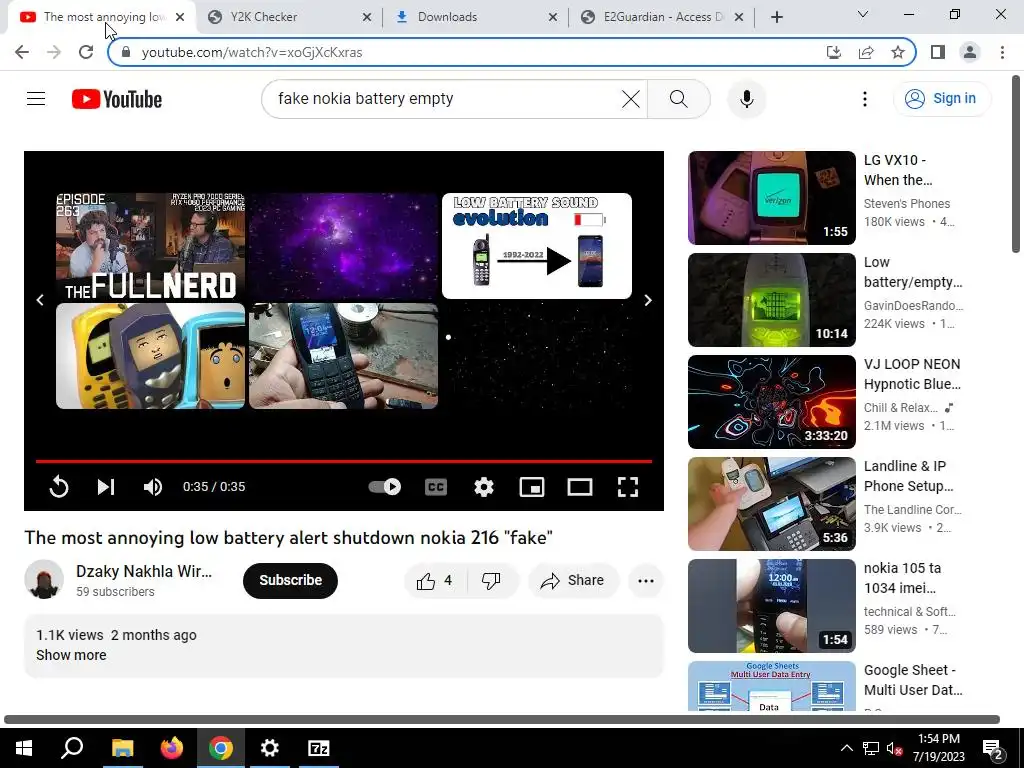Screen dimensions: 1024x768
Task: Switch to Downloads tab
Action: tap(475, 18)
